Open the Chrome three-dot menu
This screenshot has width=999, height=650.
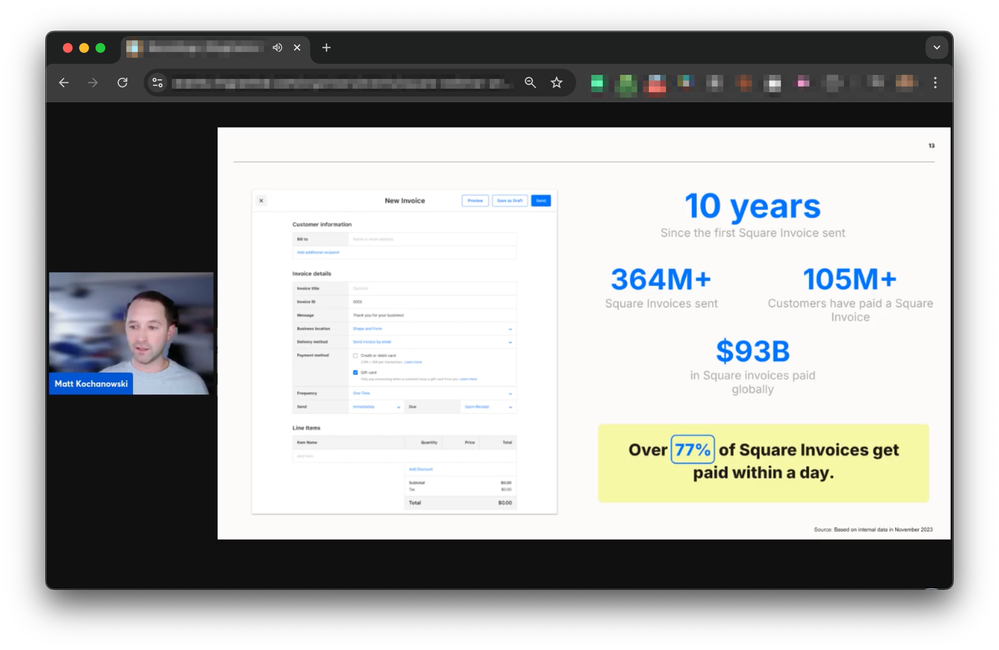[x=935, y=83]
